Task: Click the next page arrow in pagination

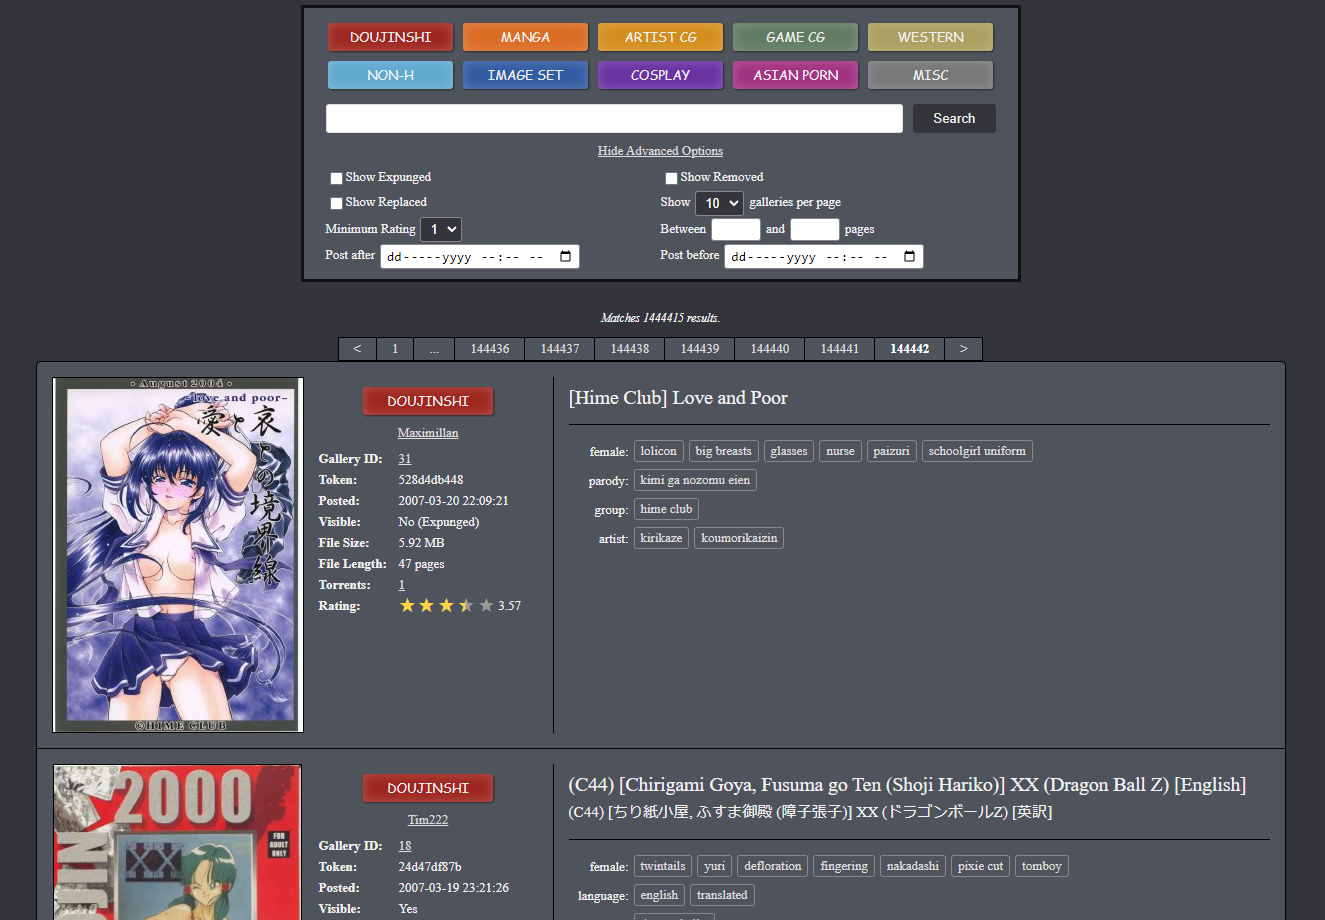Action: 963,349
